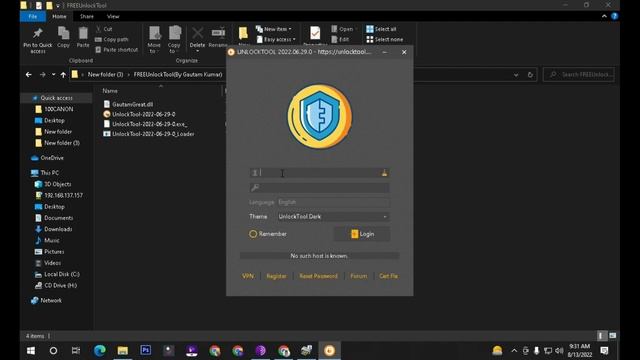Click the Move to icon
640x360 pixels.
[154, 33]
